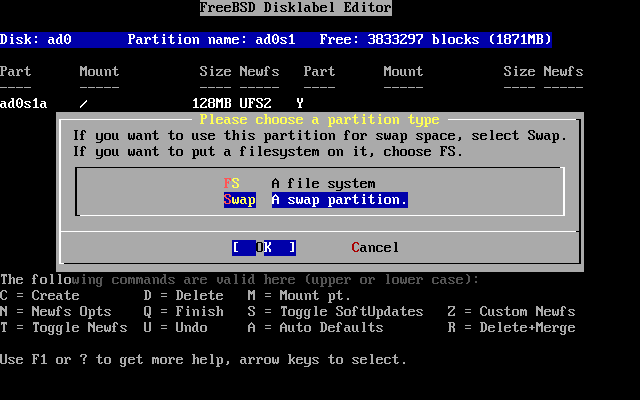The height and width of the screenshot is (400, 640).
Task: Click 'Partition name: ad0s1' text
Action: pyautogui.click(x=211, y=40)
